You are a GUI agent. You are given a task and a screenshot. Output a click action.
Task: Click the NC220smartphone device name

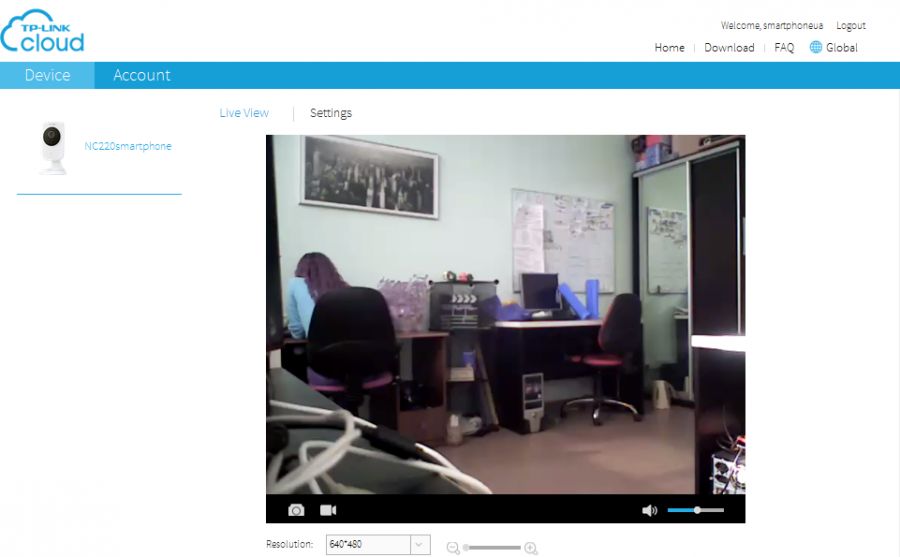128,146
